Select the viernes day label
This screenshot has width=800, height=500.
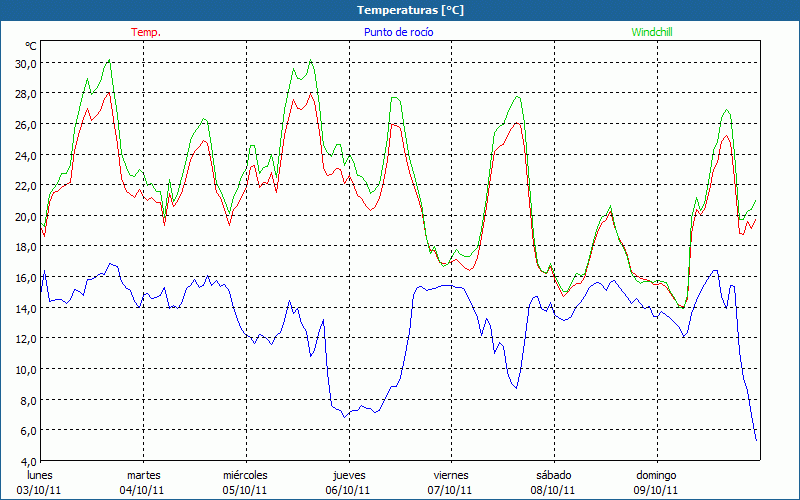tap(451, 475)
